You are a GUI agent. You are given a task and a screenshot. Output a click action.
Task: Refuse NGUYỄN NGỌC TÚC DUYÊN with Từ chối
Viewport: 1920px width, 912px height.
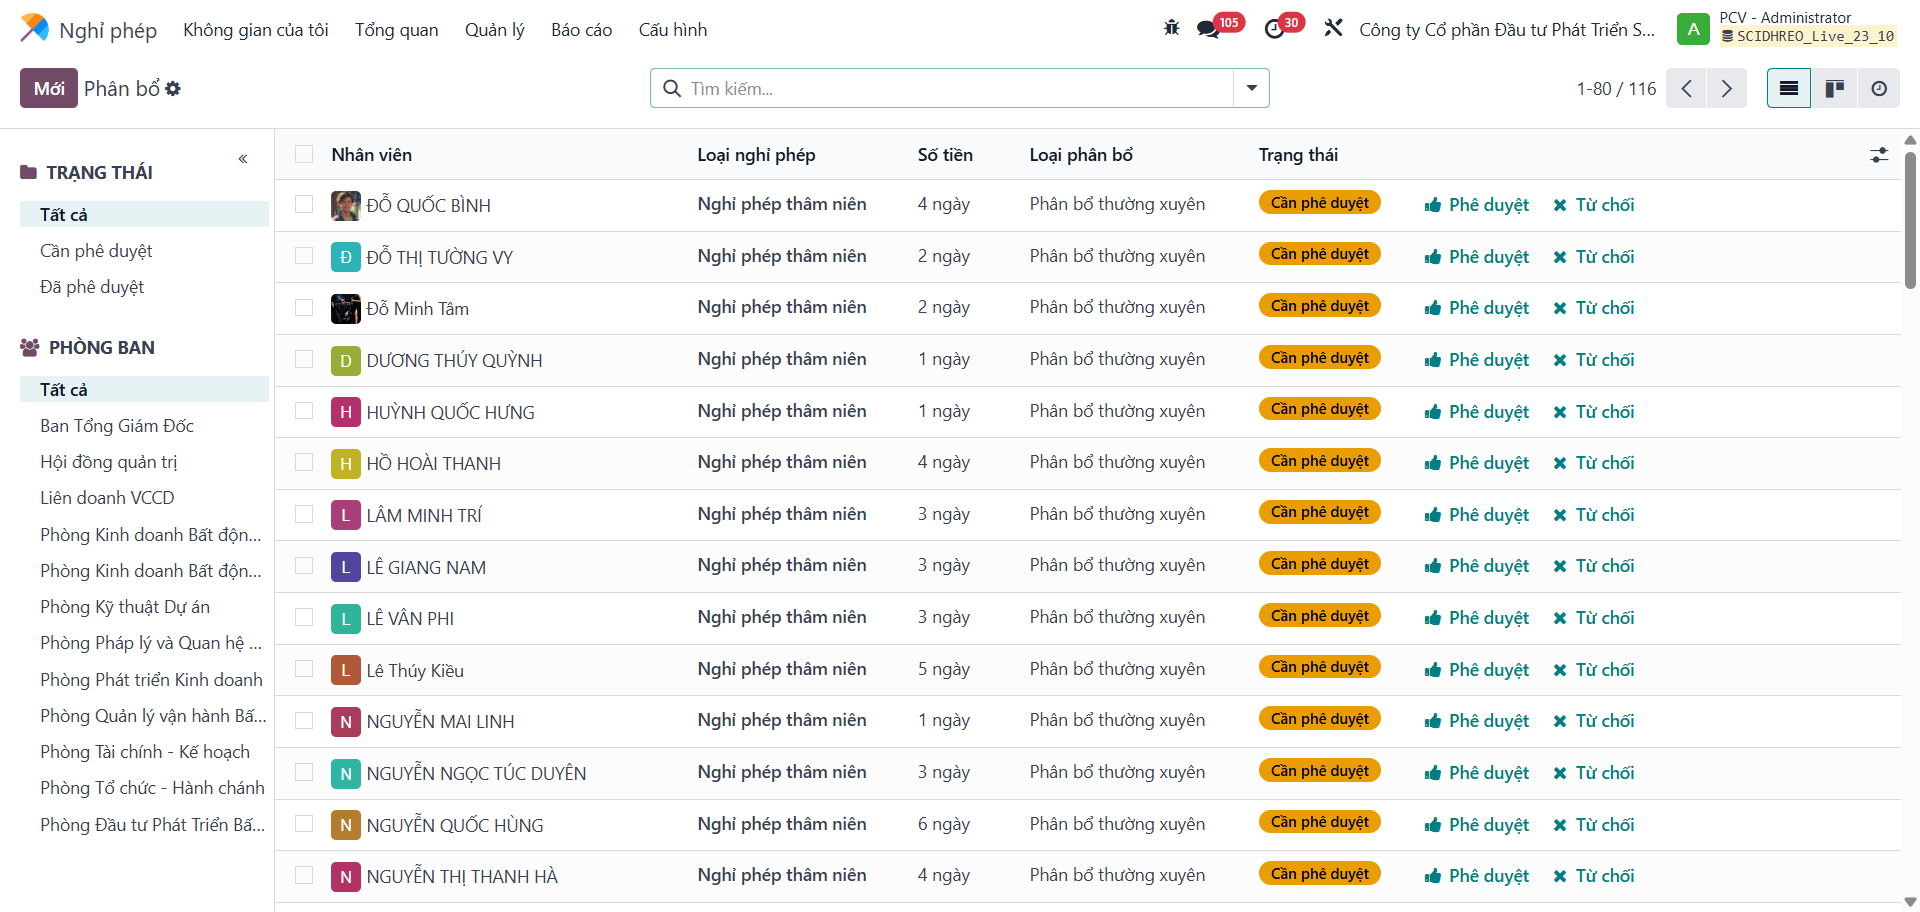point(1594,773)
